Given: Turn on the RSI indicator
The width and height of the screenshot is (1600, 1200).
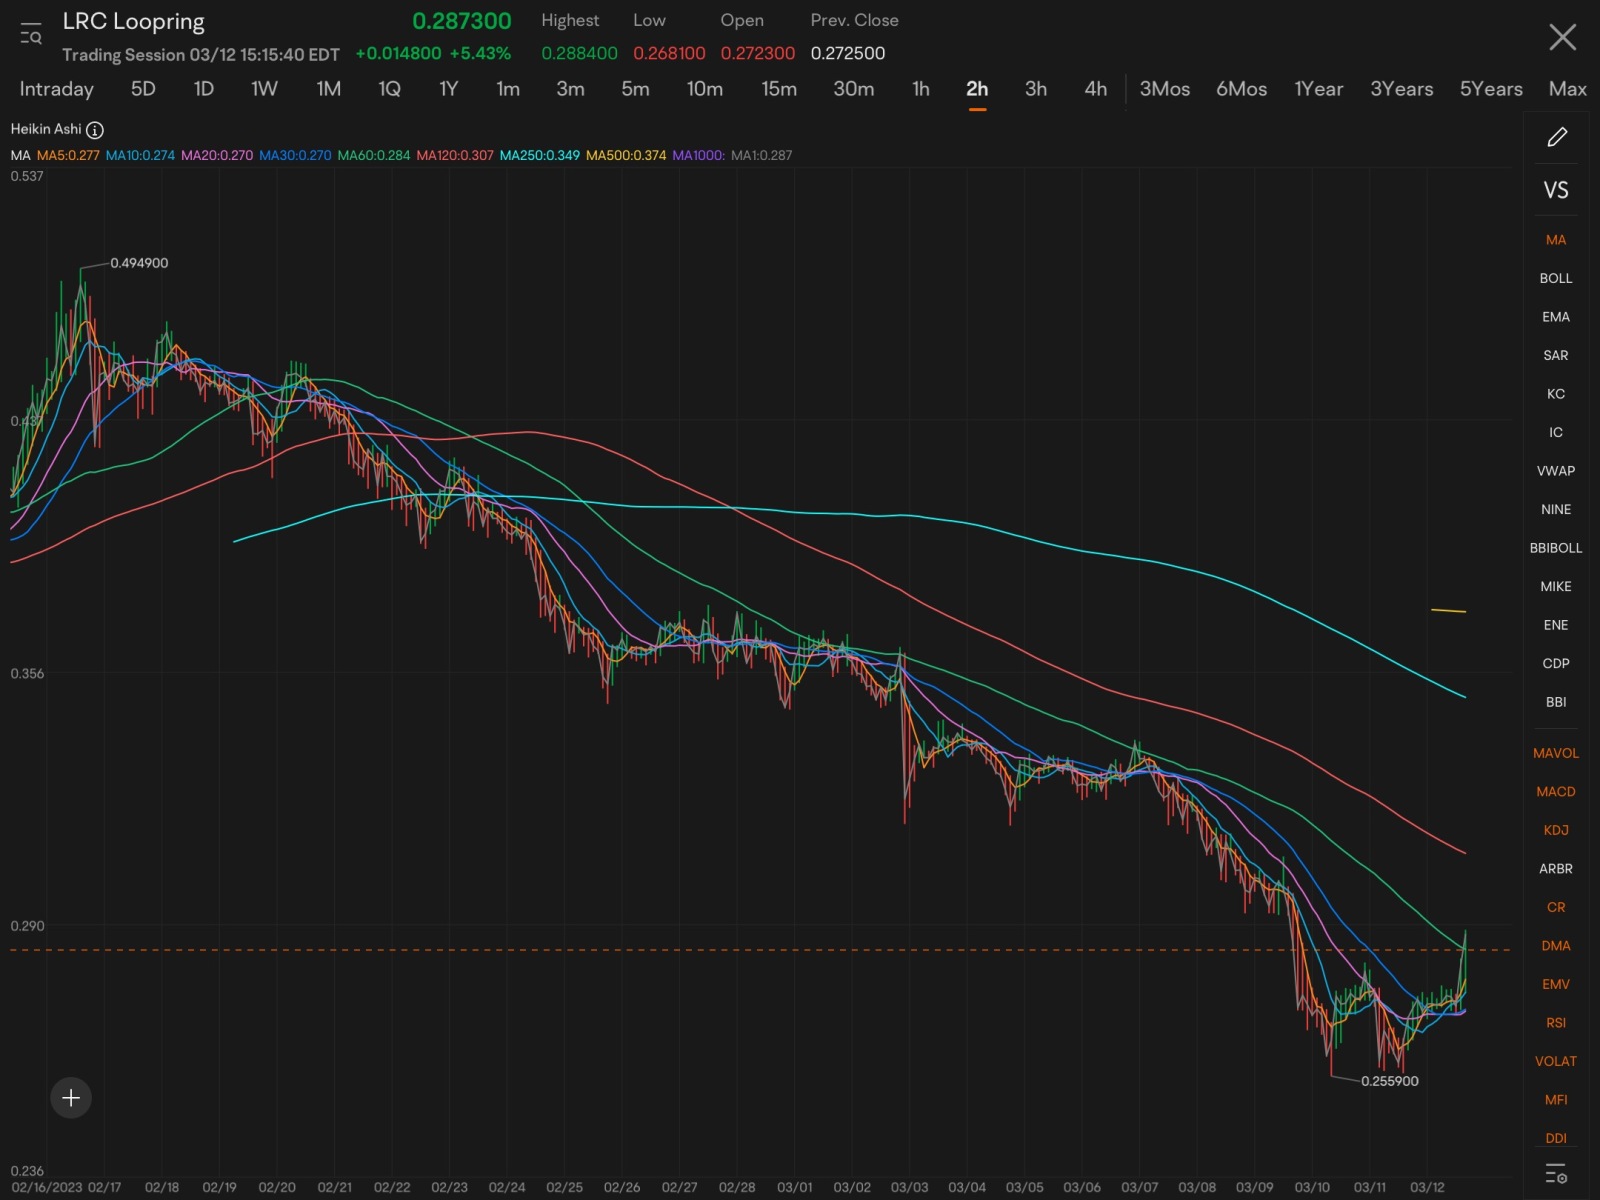Looking at the screenshot, I should click(x=1556, y=1022).
